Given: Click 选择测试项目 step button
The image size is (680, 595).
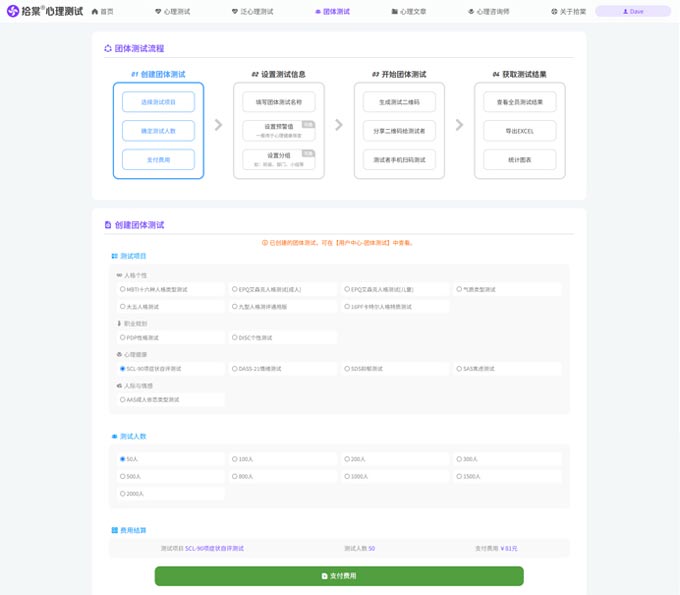Looking at the screenshot, I should [x=158, y=102].
